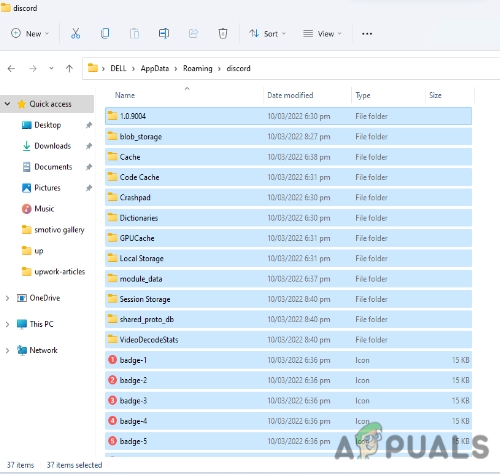Open Pictures in Quick access
500x474 pixels.
tap(47, 188)
